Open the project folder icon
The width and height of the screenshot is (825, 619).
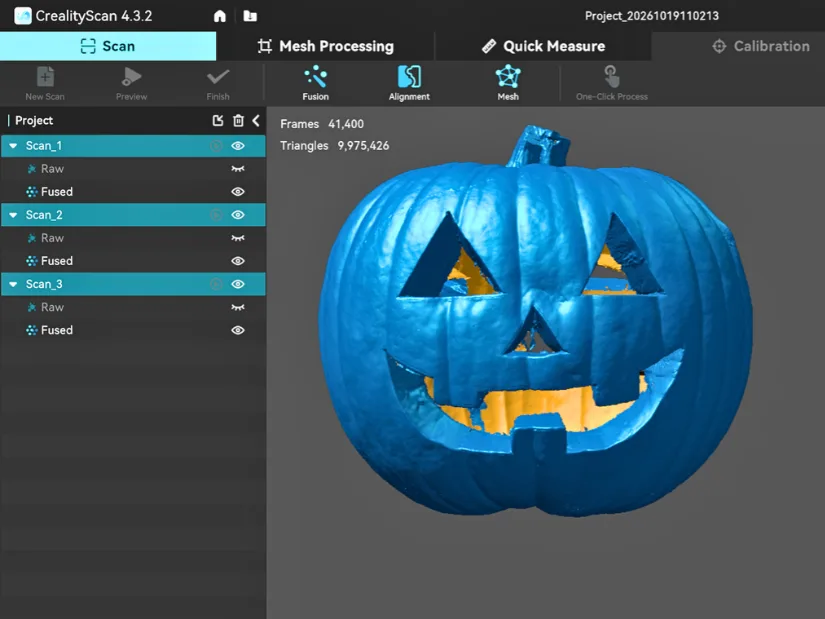click(250, 16)
